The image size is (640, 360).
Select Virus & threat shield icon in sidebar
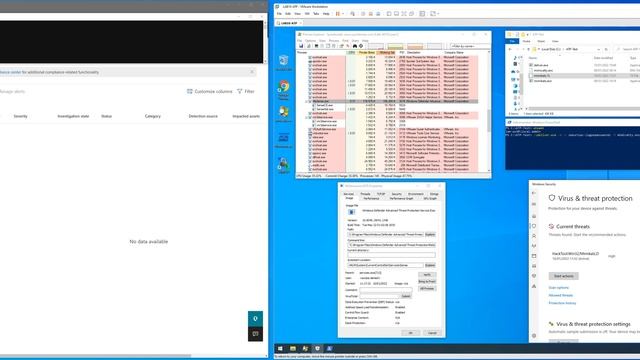pos(534,226)
